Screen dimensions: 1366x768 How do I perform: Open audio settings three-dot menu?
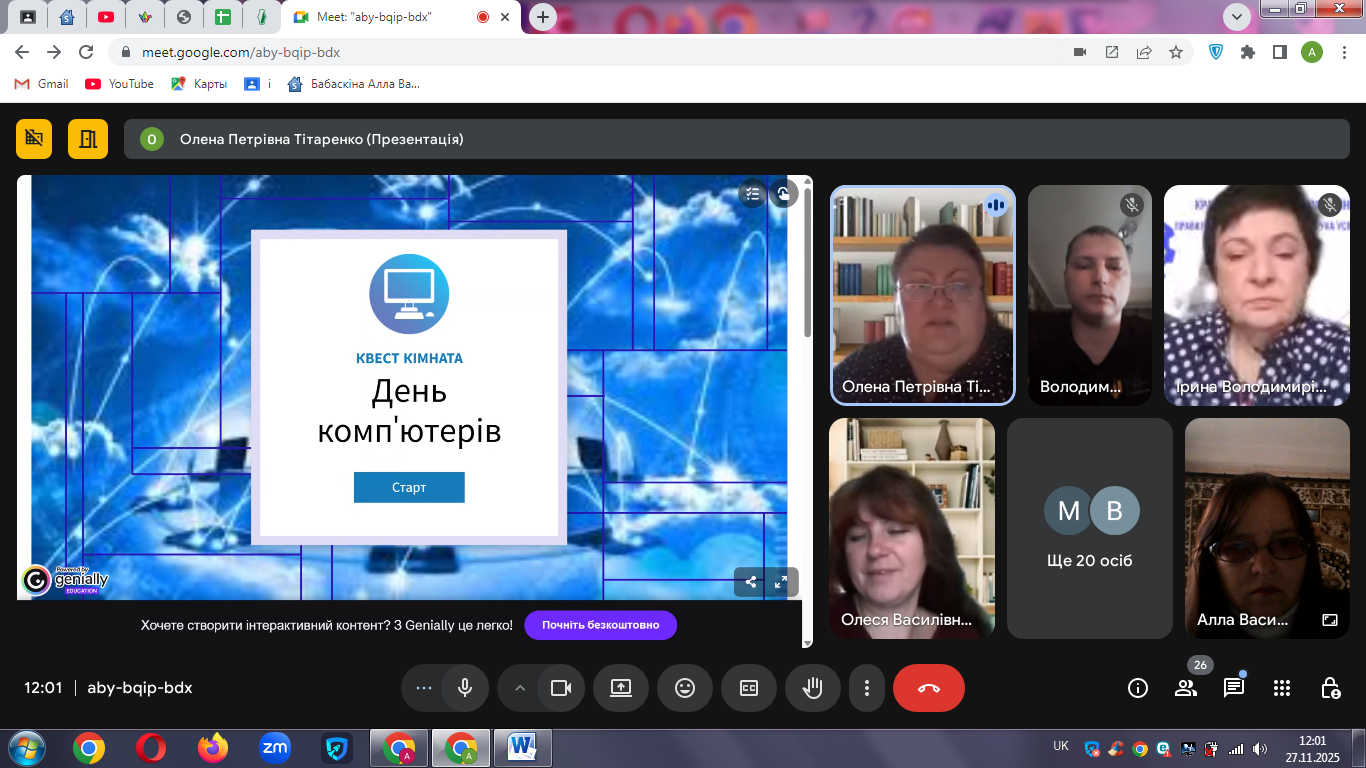pos(423,688)
